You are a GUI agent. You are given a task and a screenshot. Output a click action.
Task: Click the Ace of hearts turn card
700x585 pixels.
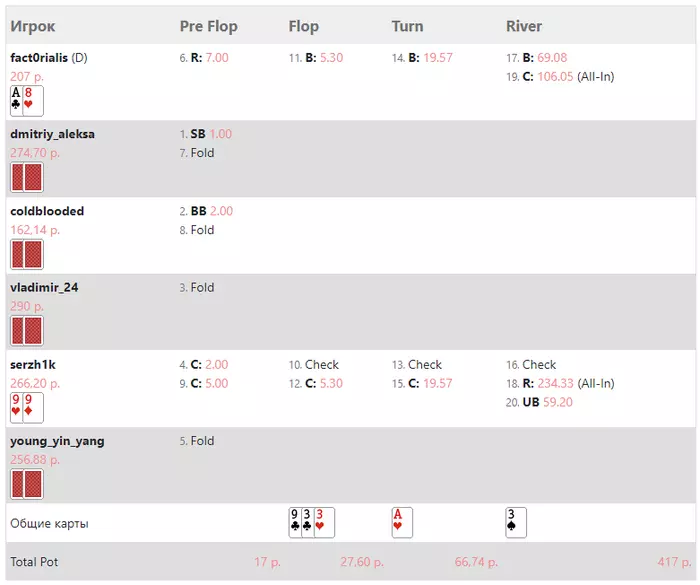click(x=402, y=522)
